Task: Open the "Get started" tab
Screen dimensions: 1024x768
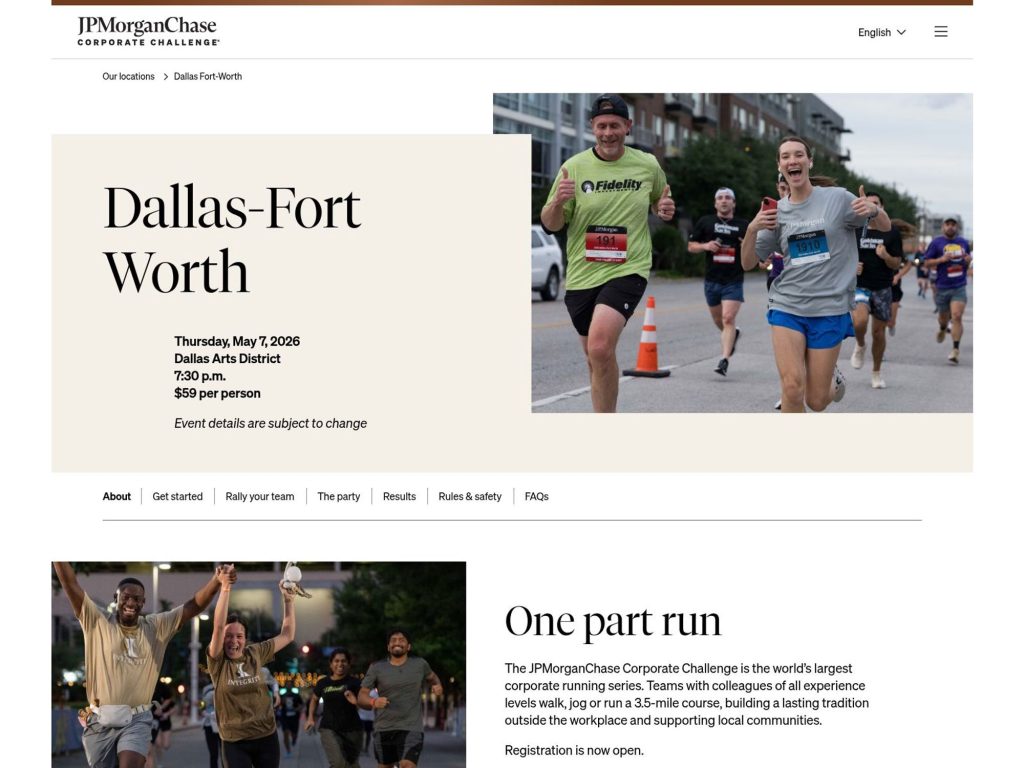Action: (x=178, y=496)
